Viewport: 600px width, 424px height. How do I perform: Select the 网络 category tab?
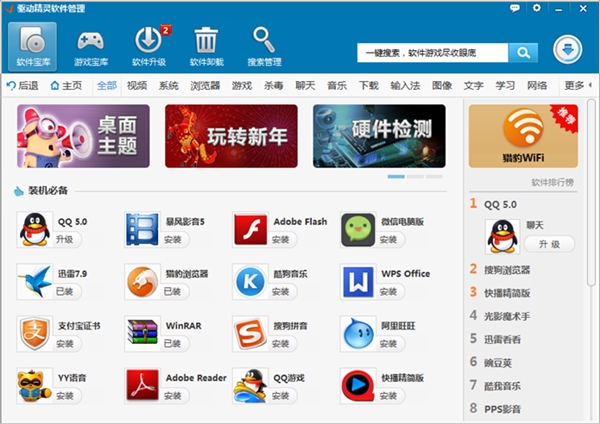[537, 85]
